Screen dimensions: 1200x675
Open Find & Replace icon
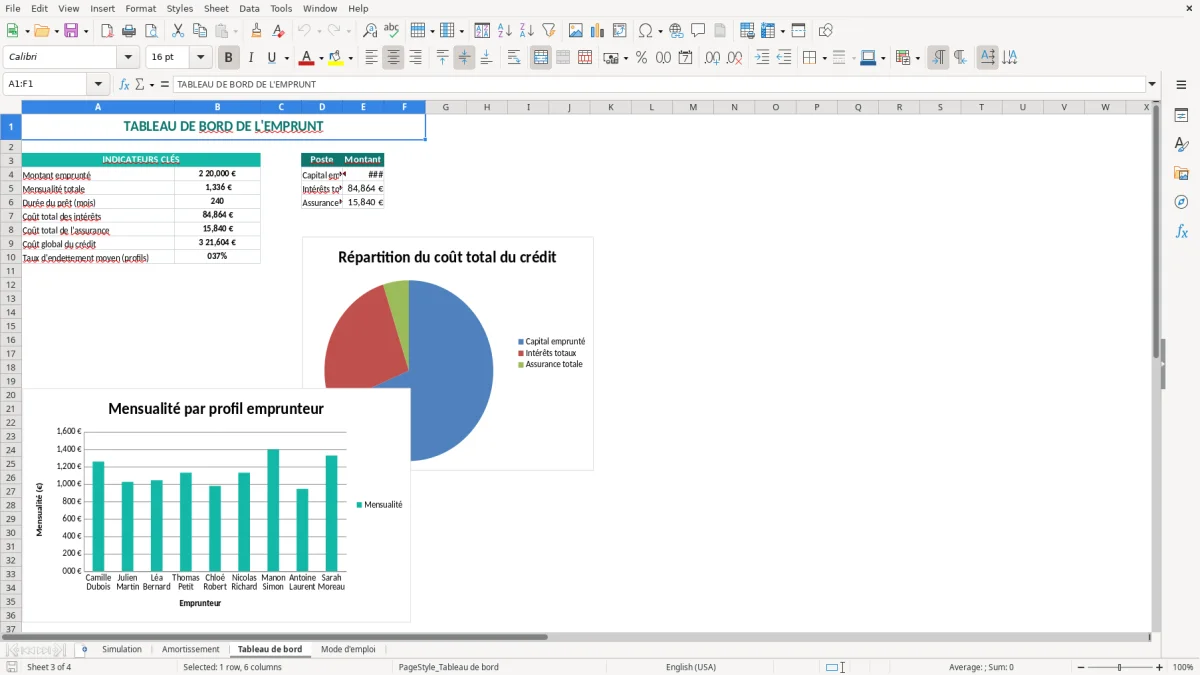370,31
